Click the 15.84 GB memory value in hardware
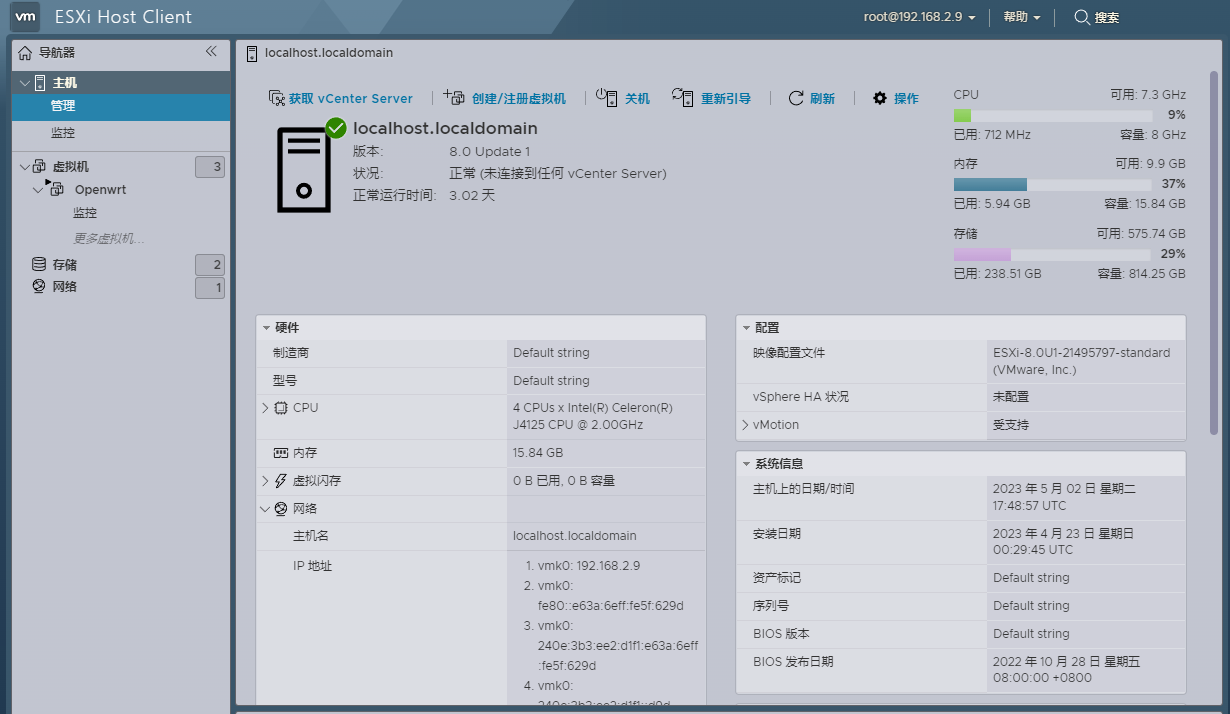Viewport: 1230px width, 714px height. click(538, 453)
